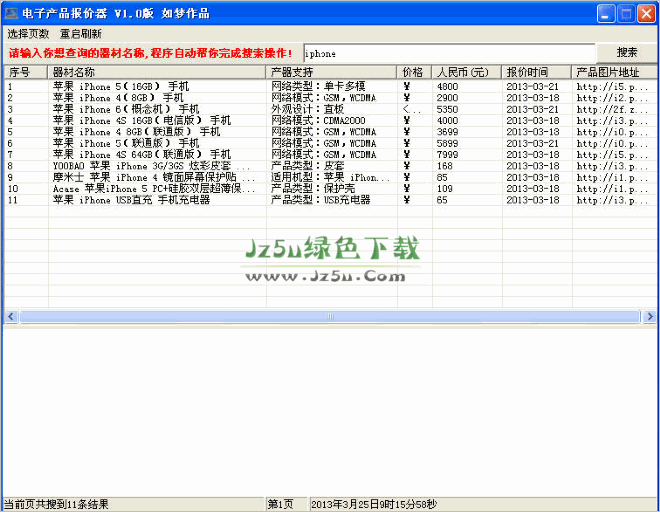Click cell 网络模式:CDMA2000
Image resolution: width=660 pixels, height=512 pixels.
(x=318, y=120)
